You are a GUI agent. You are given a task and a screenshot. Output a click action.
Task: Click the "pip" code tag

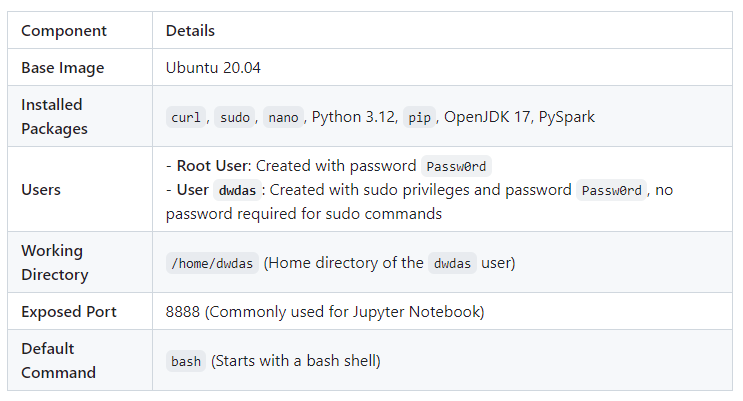(x=419, y=117)
